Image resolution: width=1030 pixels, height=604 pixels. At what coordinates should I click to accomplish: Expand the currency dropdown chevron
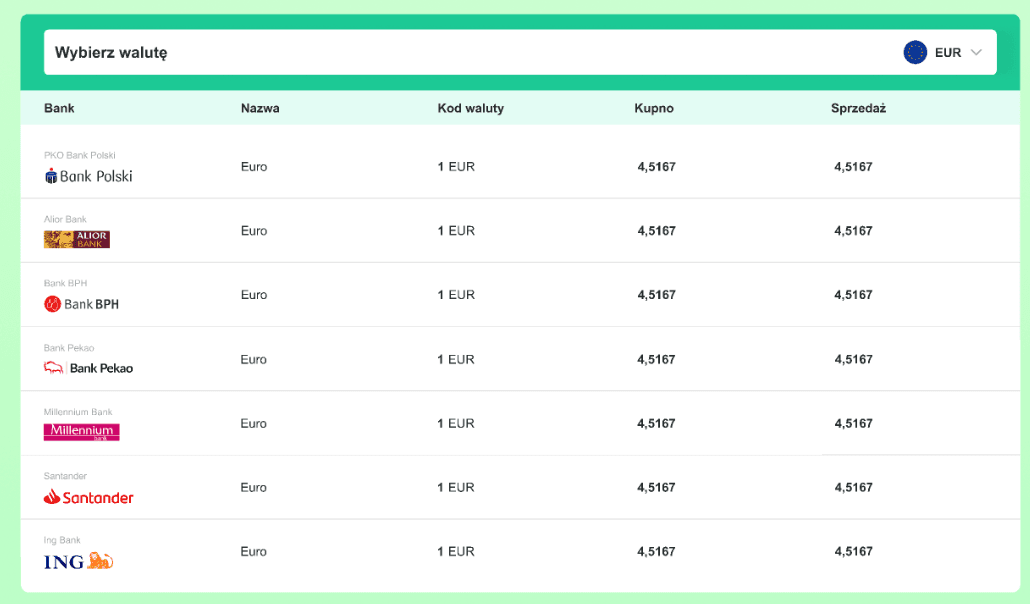coord(976,53)
